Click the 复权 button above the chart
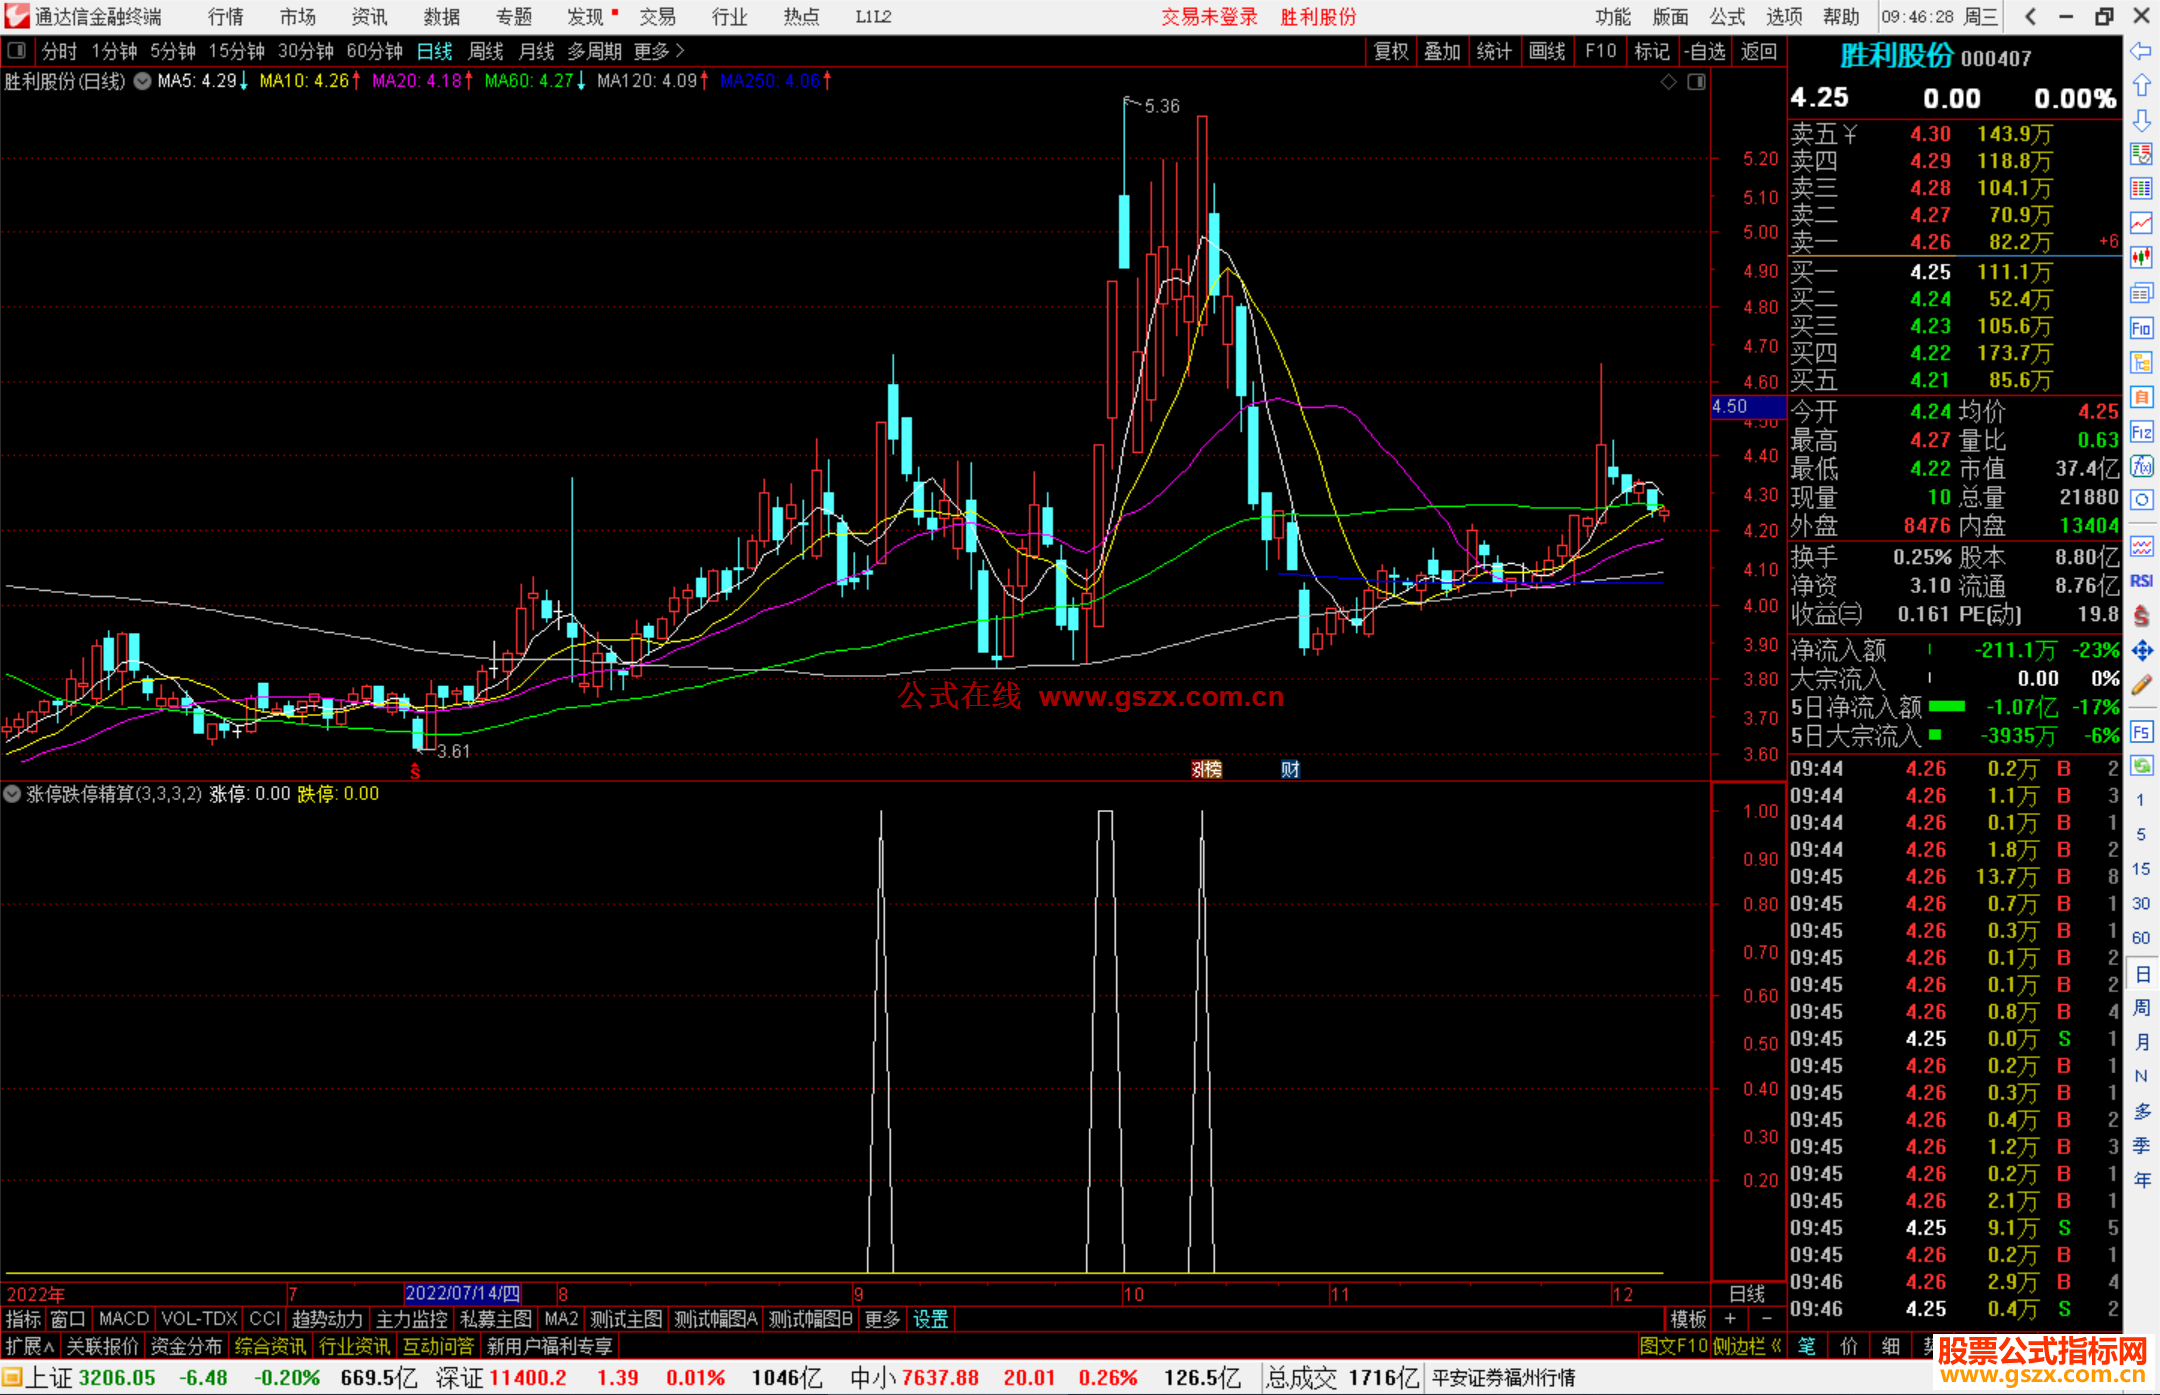Viewport: 2160px width, 1395px height. pos(1390,51)
